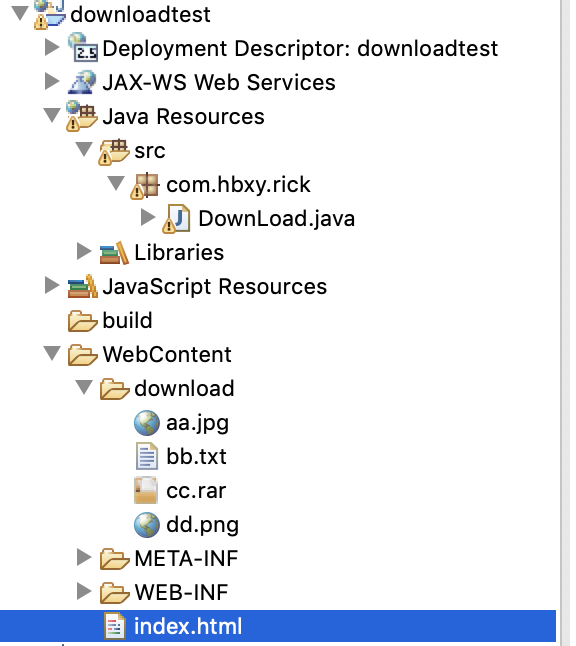Click the vertical scrollbar track
The image size is (576, 646).
[x=566, y=323]
